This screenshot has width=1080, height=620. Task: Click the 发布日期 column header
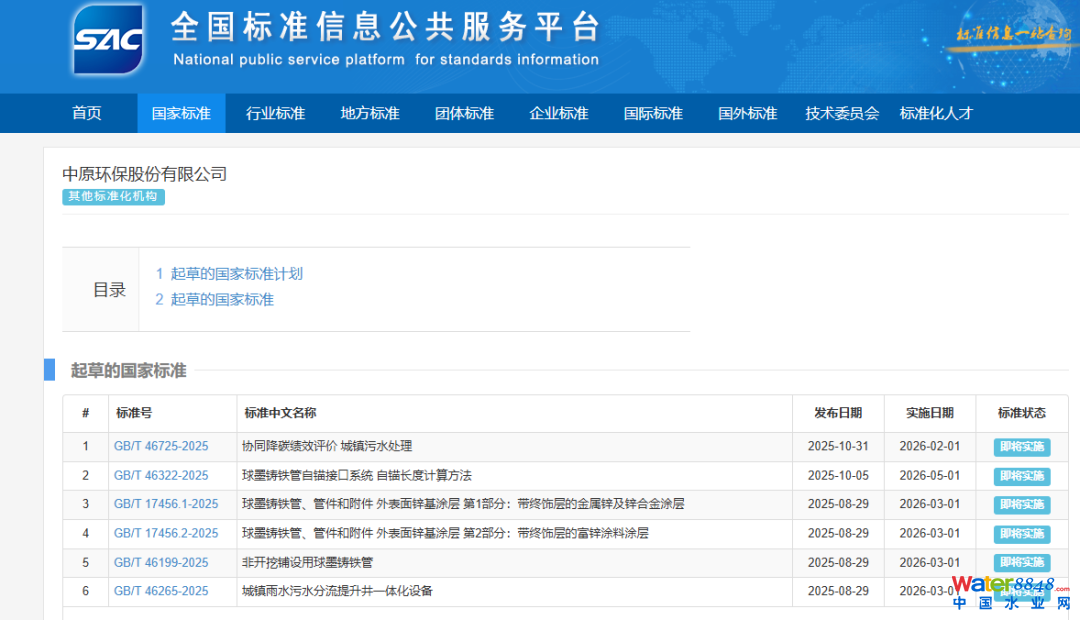(x=838, y=413)
